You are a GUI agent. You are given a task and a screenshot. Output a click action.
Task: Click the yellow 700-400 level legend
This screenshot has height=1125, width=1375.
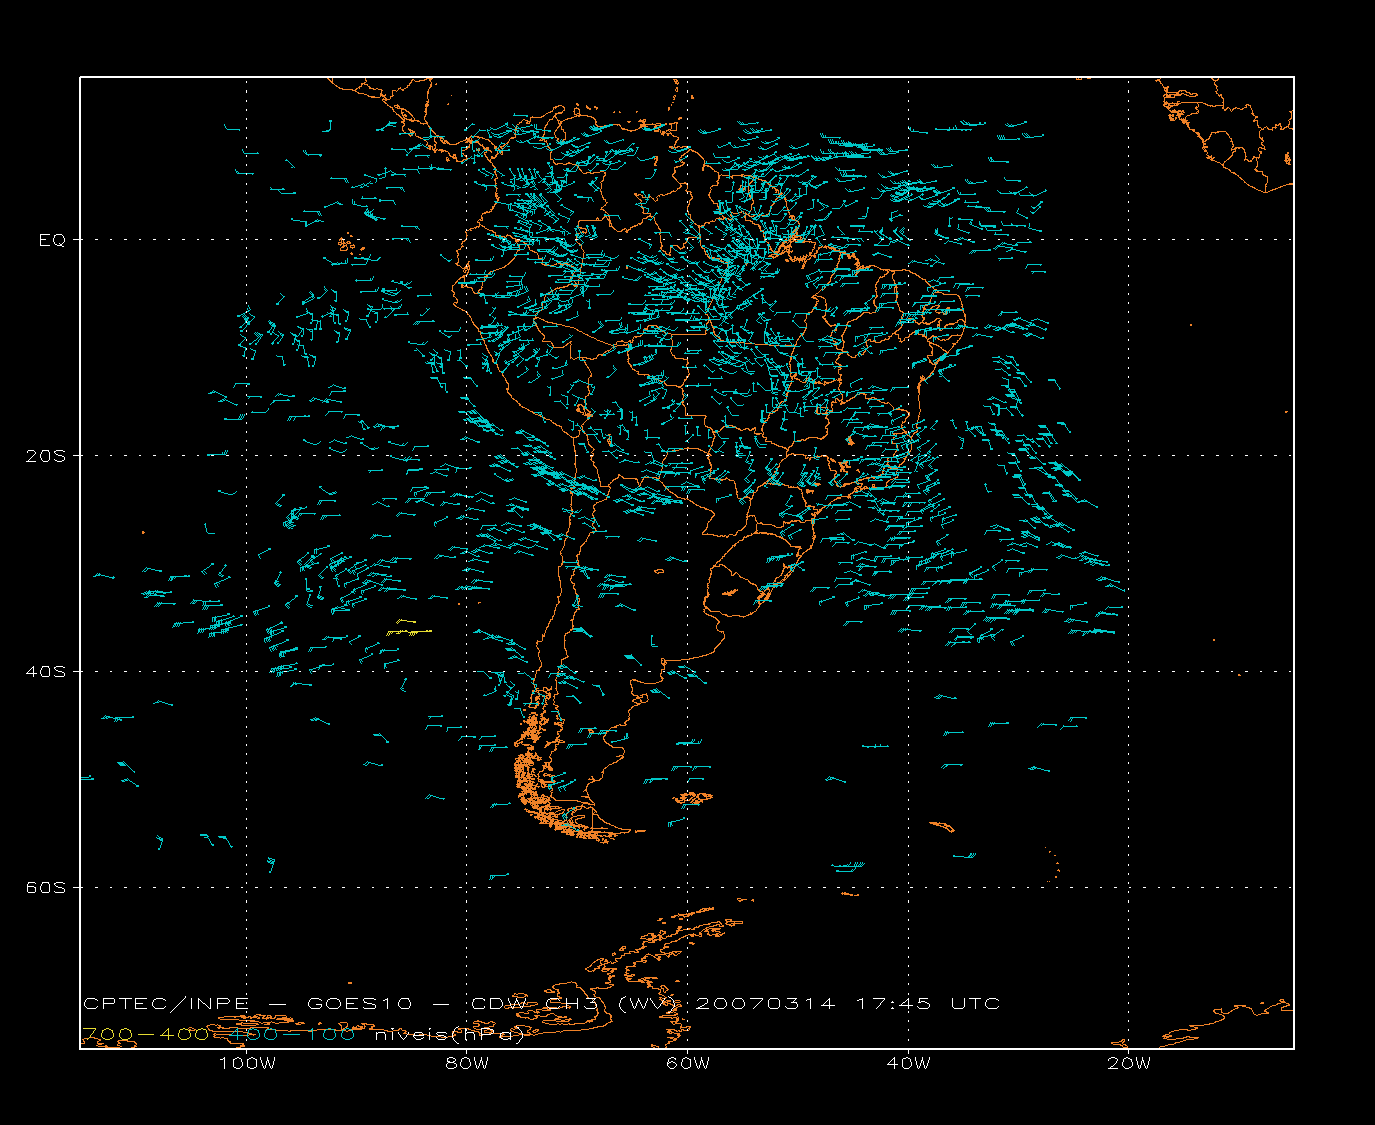coord(146,1035)
